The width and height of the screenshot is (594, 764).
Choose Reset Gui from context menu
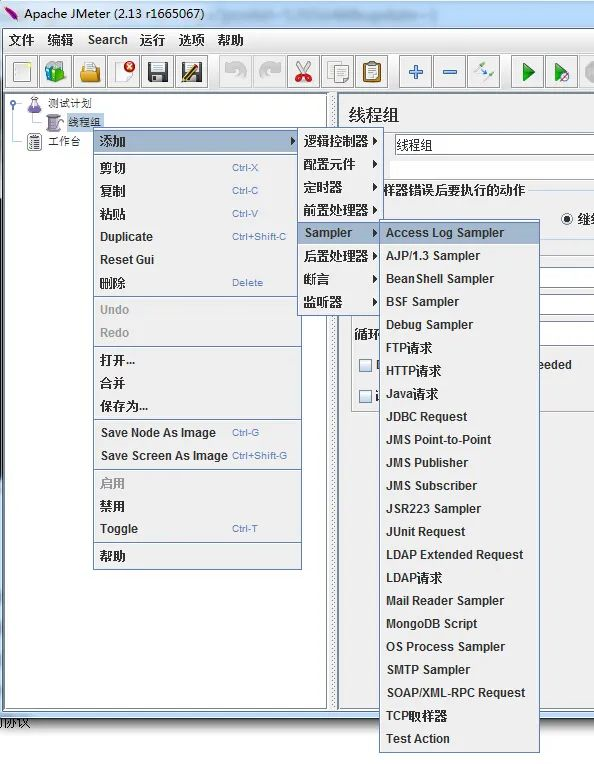point(196,260)
